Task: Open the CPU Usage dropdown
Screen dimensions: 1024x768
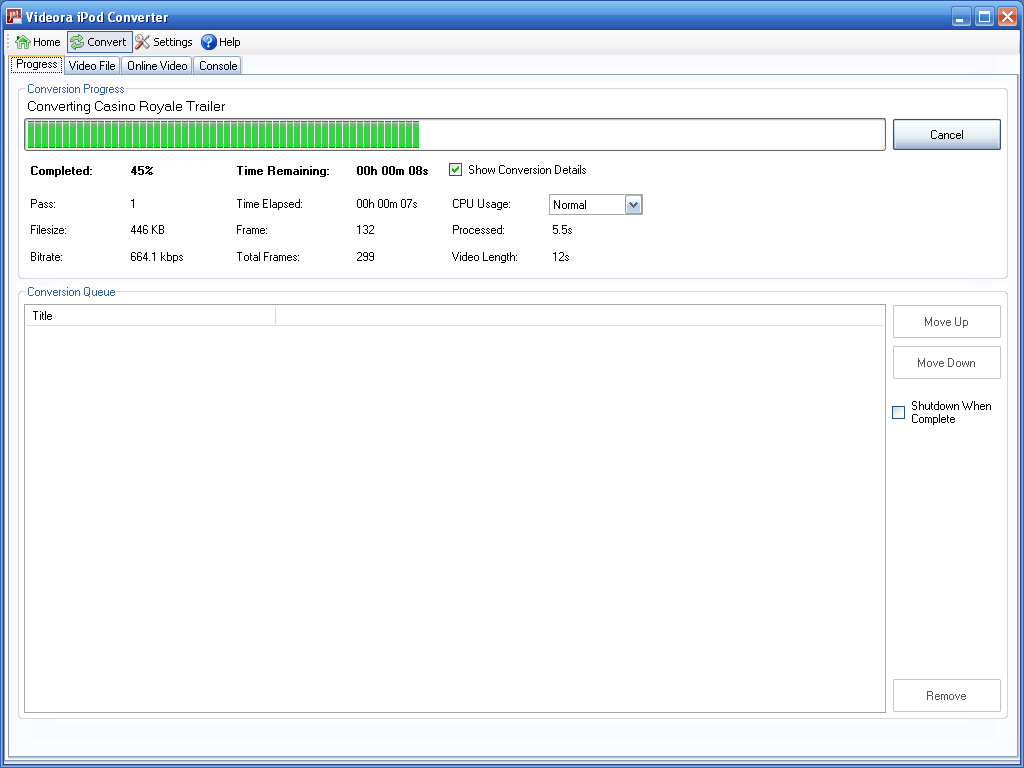Action: point(633,204)
